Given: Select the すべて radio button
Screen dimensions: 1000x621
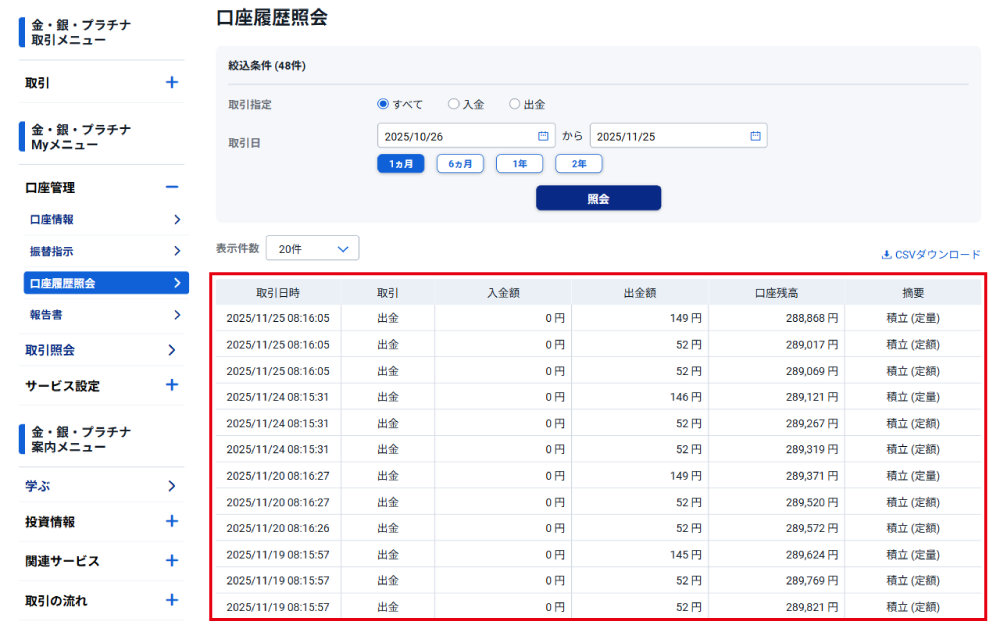Looking at the screenshot, I should point(383,104).
